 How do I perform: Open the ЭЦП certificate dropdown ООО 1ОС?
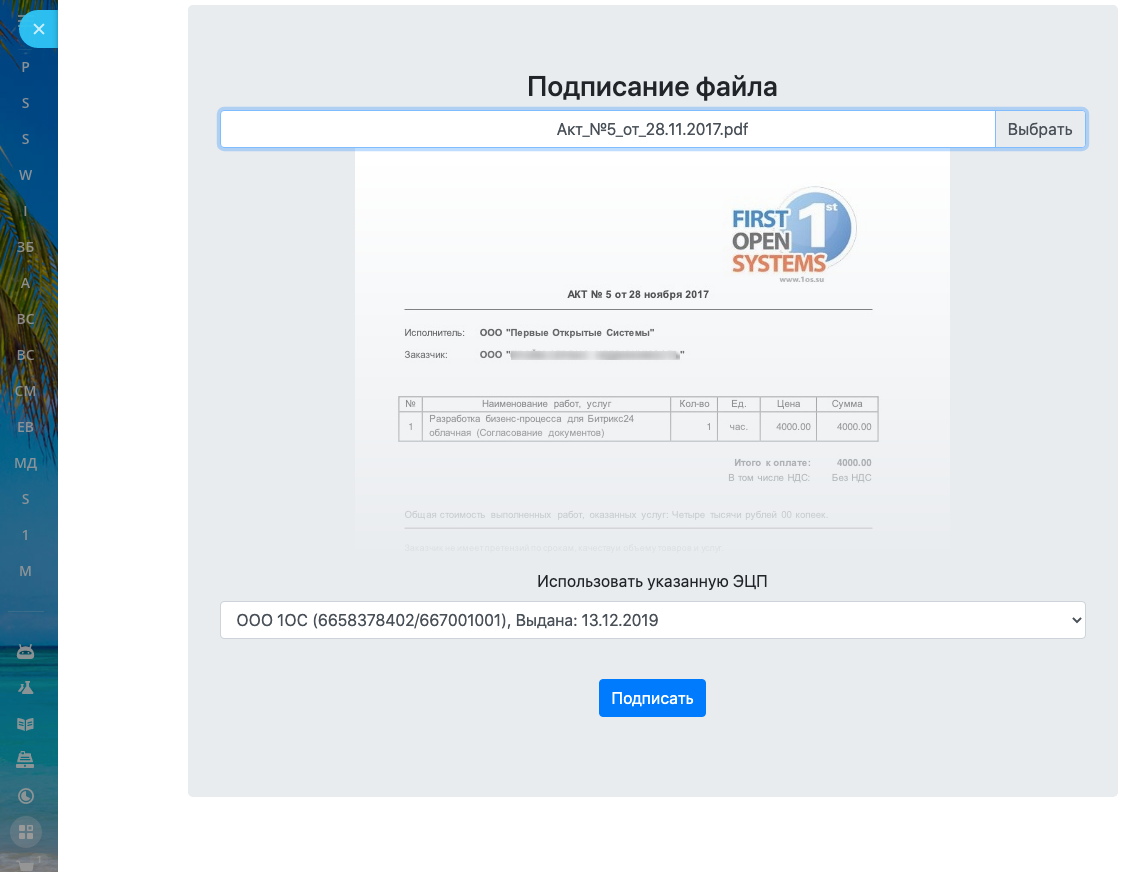tap(652, 620)
